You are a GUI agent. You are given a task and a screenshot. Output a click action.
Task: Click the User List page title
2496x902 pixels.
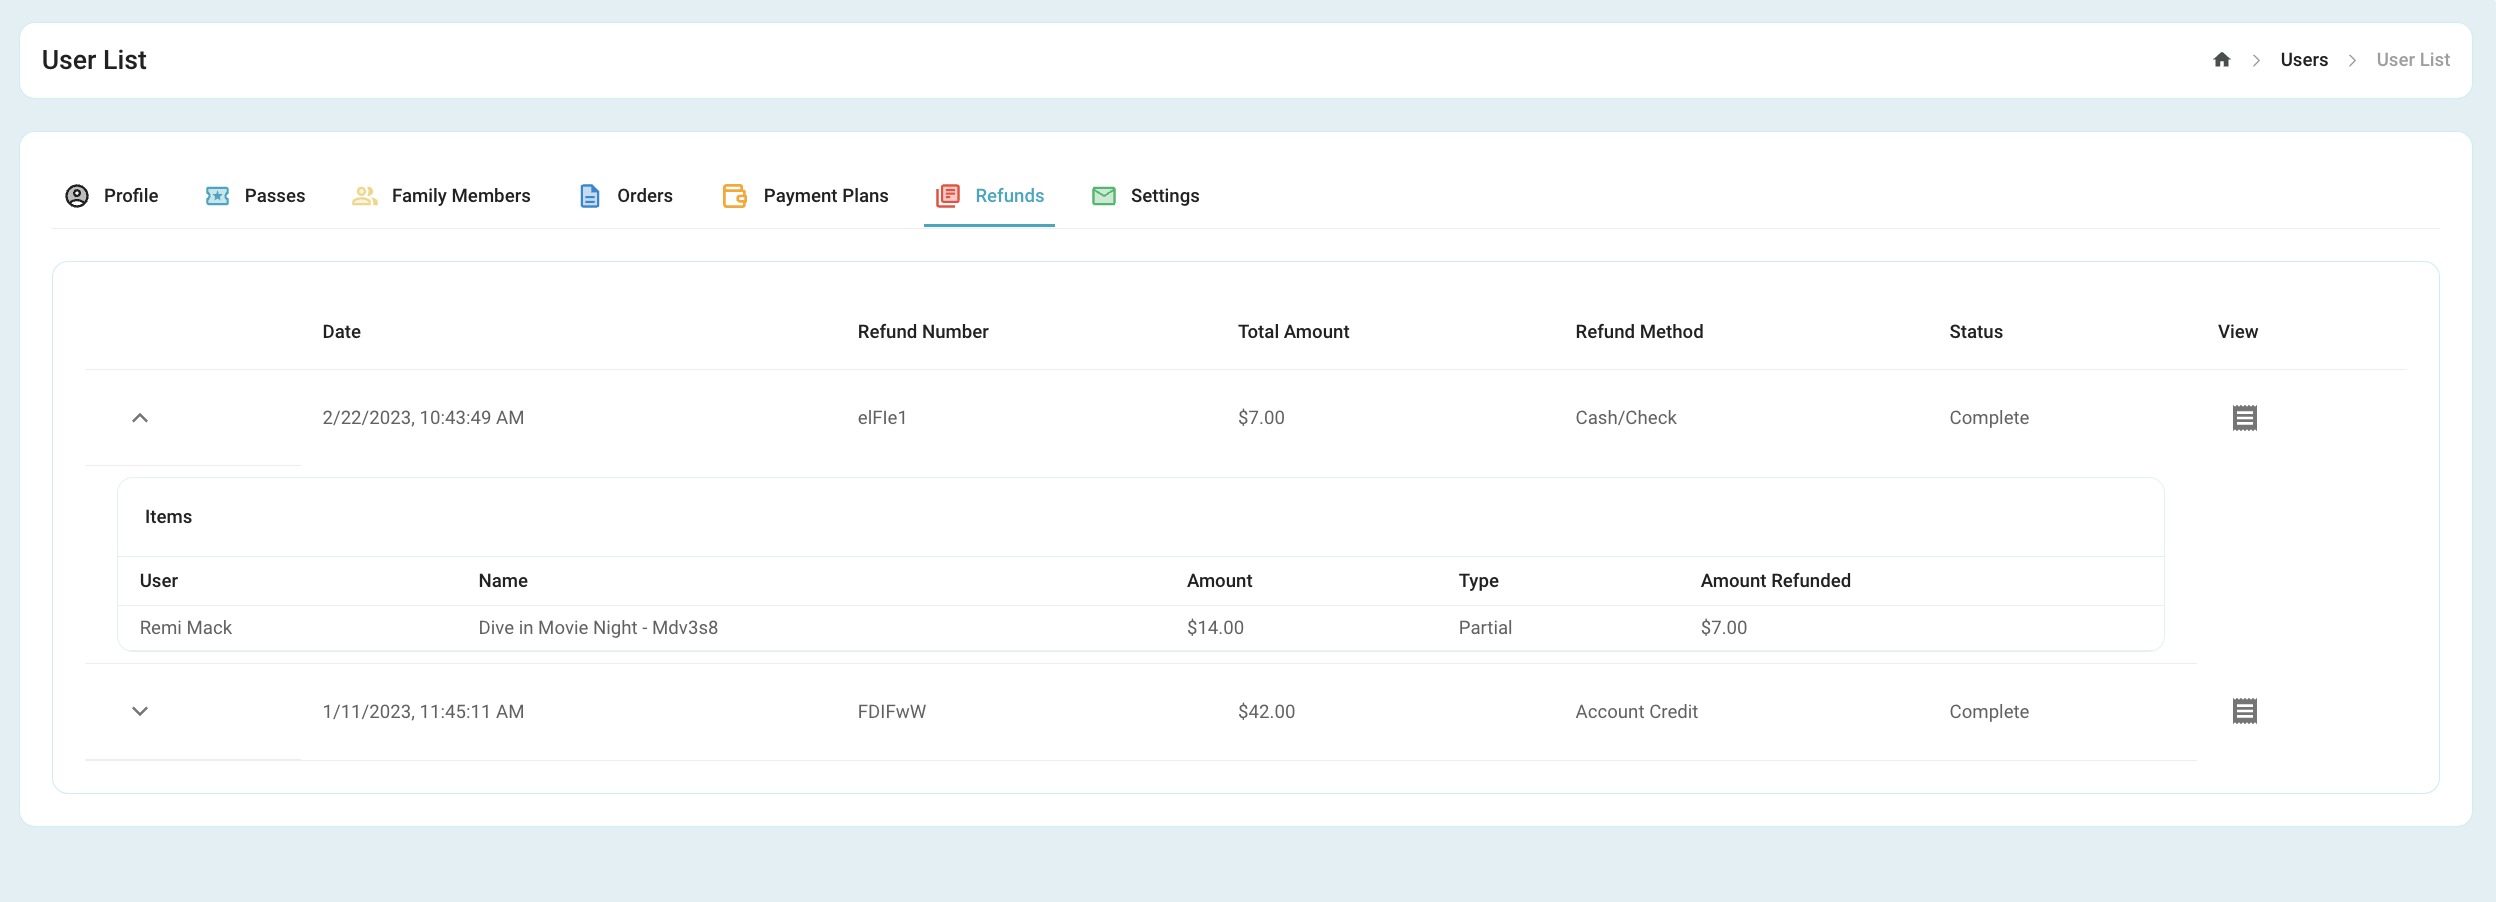tap(94, 60)
